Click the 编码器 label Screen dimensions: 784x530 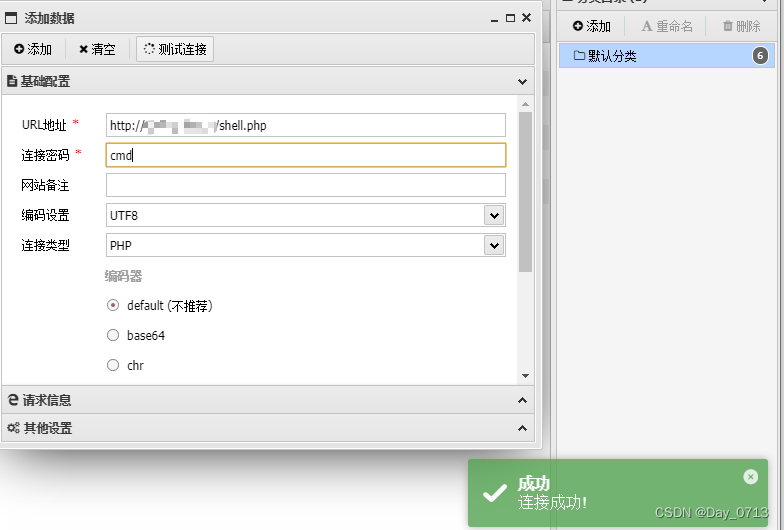[x=124, y=276]
